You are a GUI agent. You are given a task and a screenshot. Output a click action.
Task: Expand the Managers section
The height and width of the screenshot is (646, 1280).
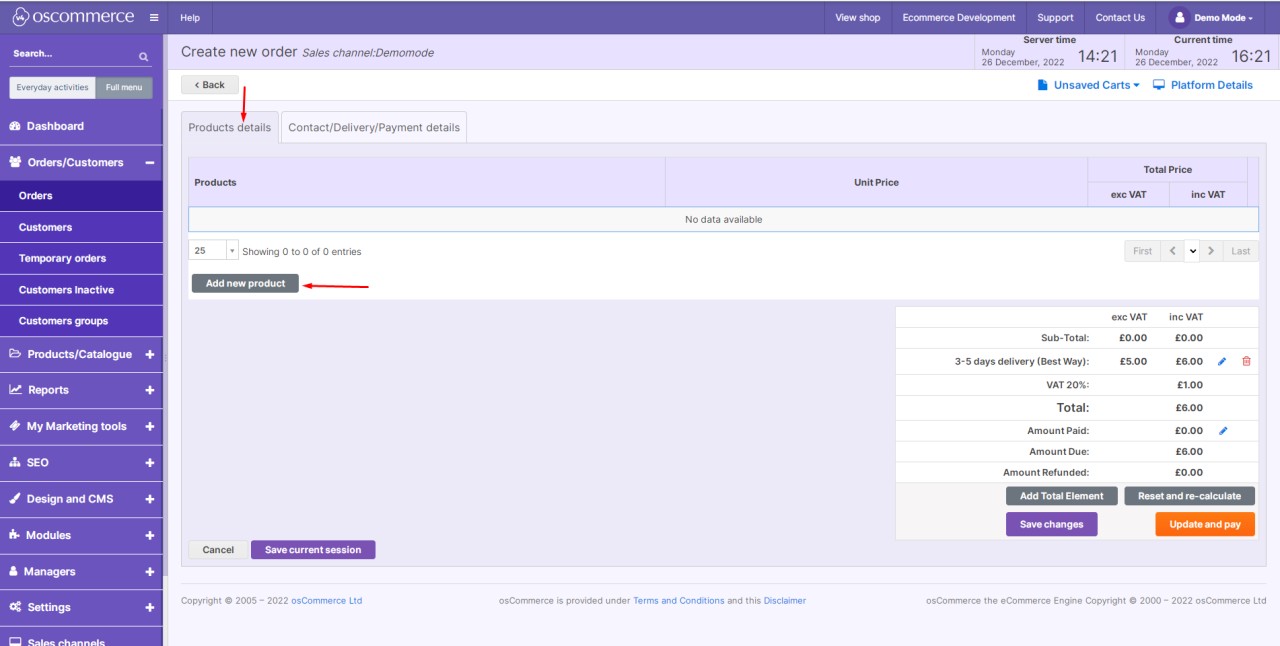pyautogui.click(x=150, y=571)
